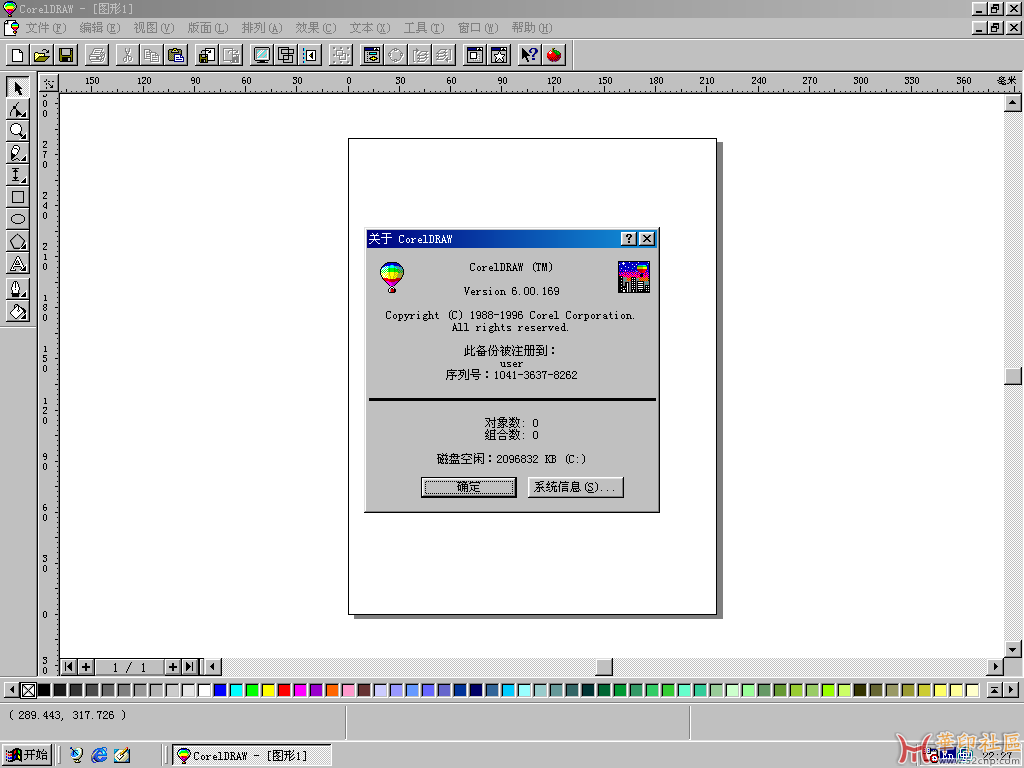The height and width of the screenshot is (768, 1024).
Task: Close the 关于 CorelDRAW dialog
Action: (647, 239)
